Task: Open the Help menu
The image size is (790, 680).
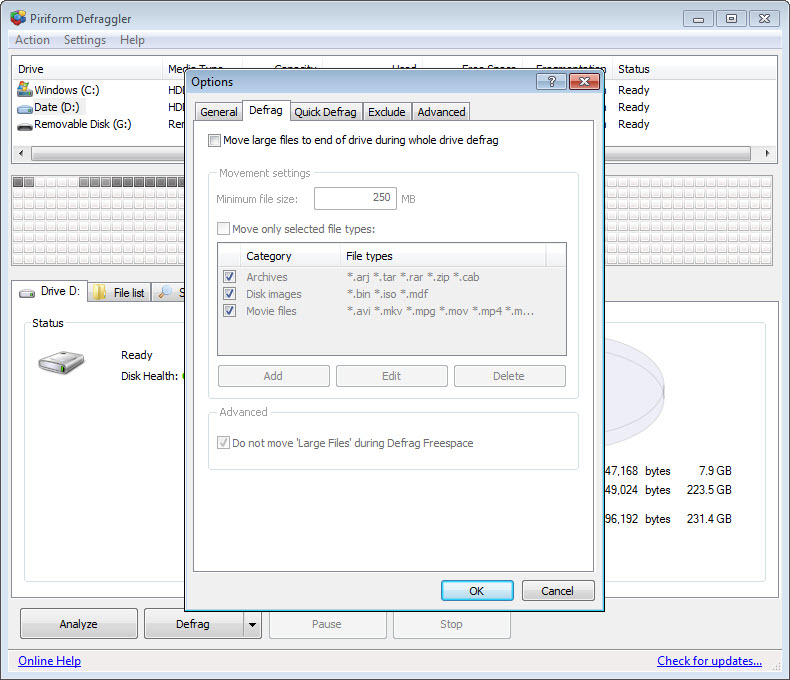Action: click(x=132, y=40)
